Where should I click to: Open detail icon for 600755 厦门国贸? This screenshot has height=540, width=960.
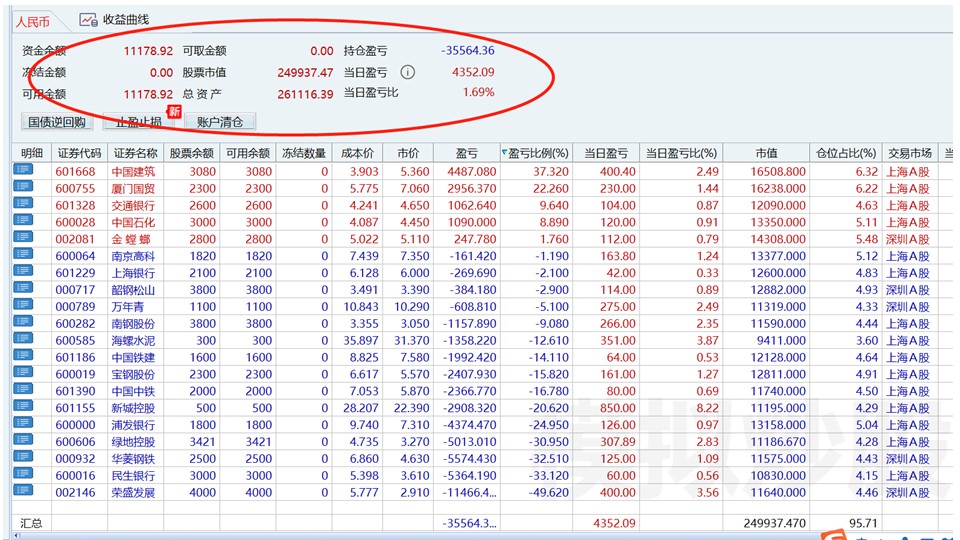click(23, 187)
